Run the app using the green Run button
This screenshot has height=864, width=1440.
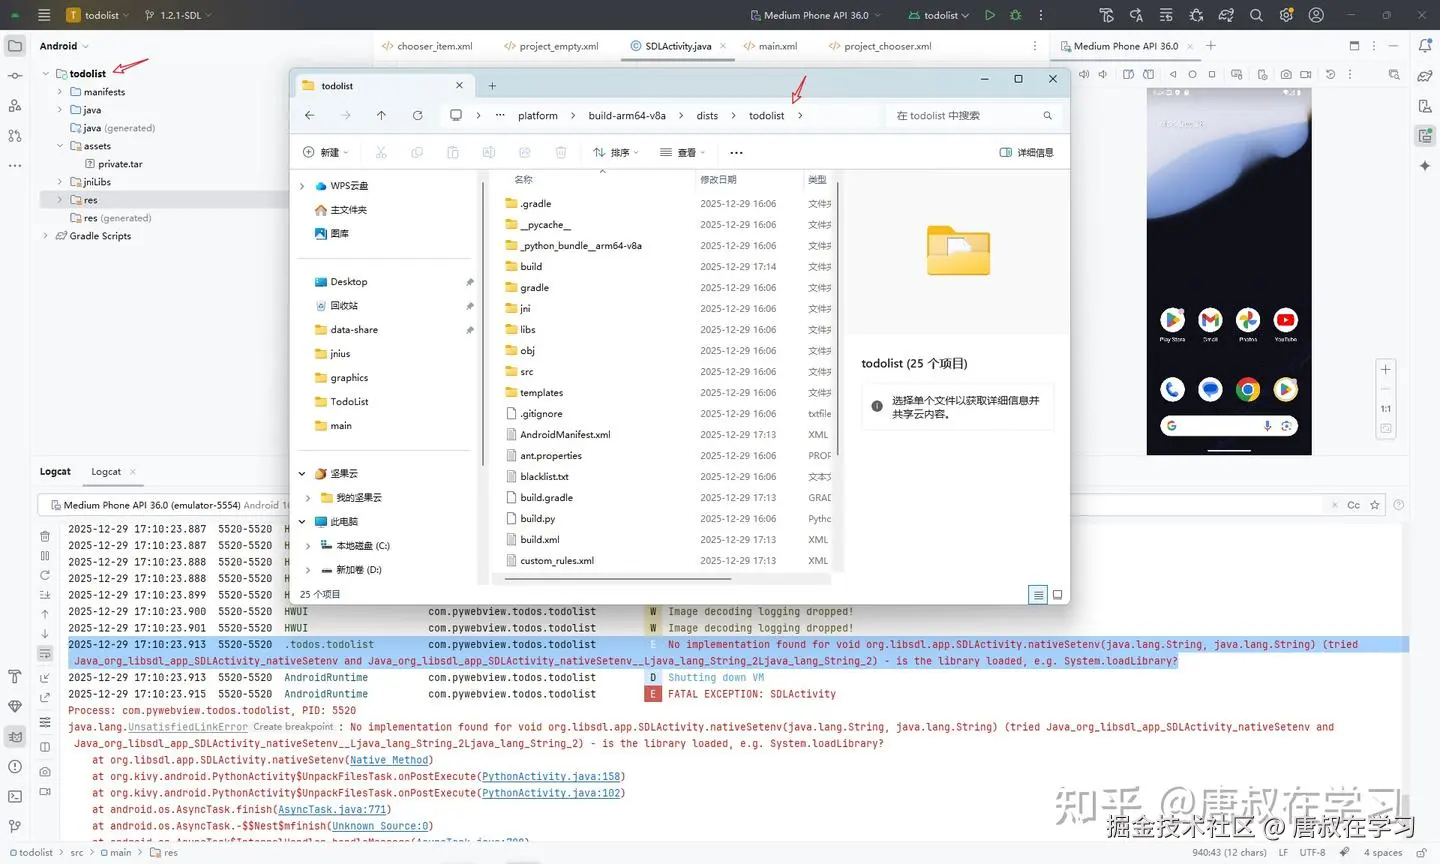989,15
